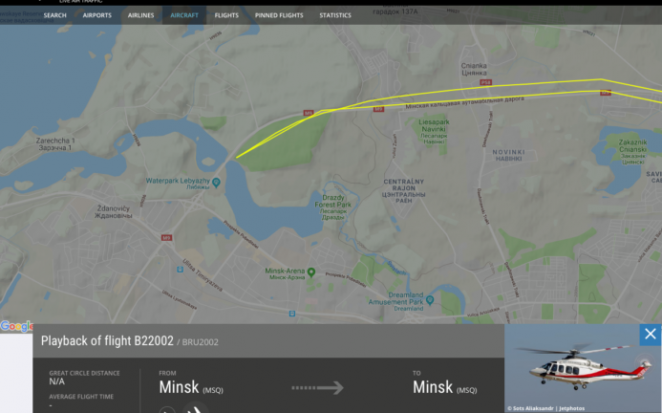Open the destination airport Minsk (MSQ) link
Viewport: 662px width, 413px height.
(445, 387)
